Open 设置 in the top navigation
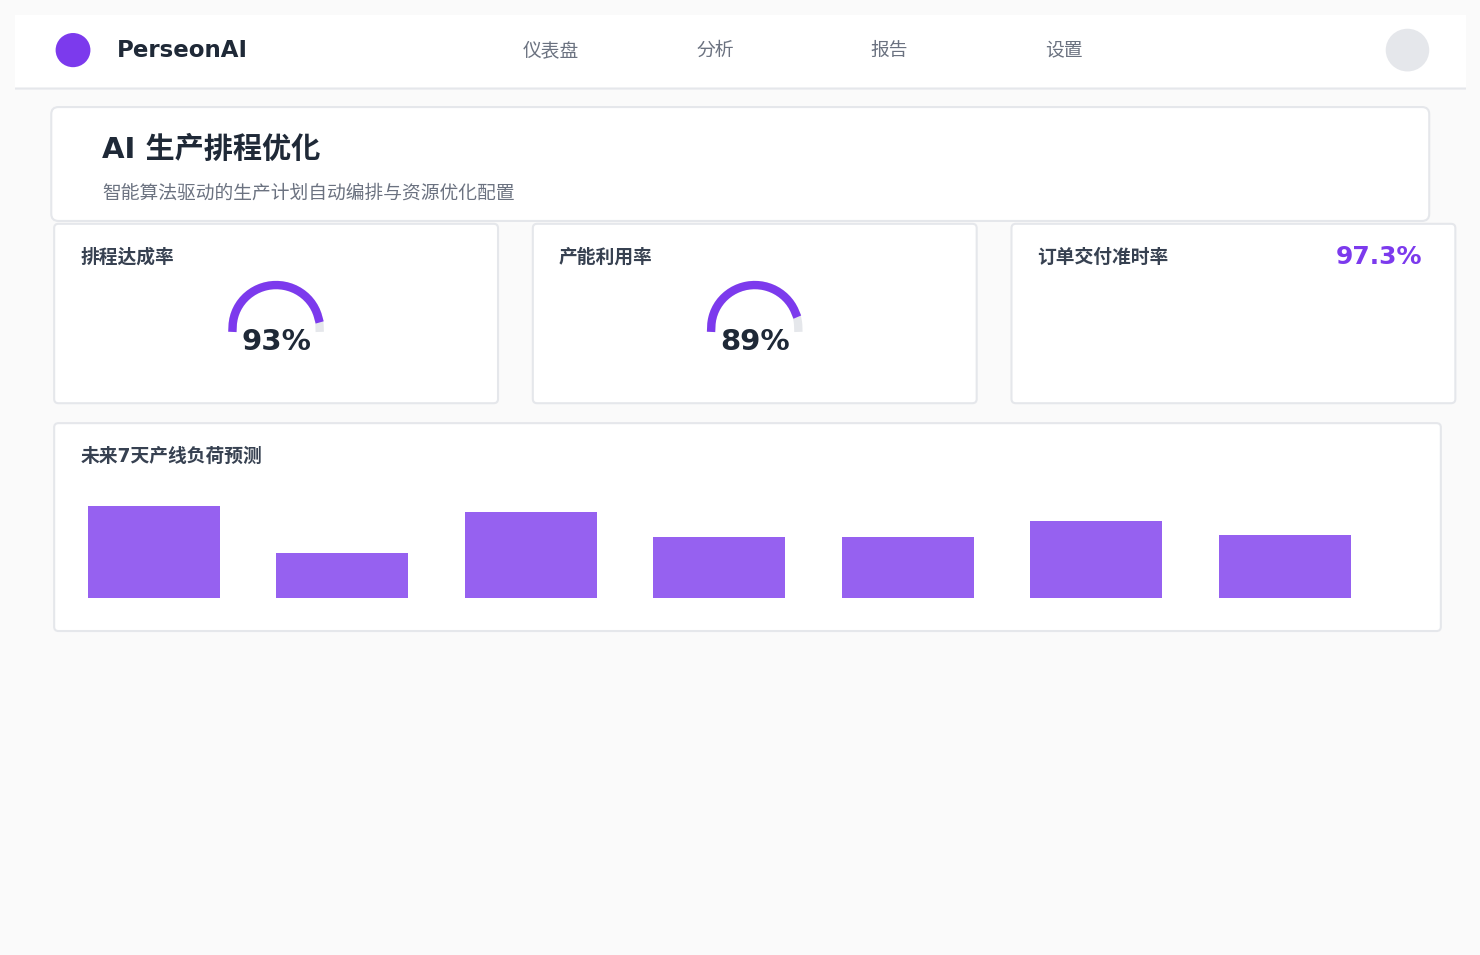This screenshot has height=955, width=1480. (1064, 50)
